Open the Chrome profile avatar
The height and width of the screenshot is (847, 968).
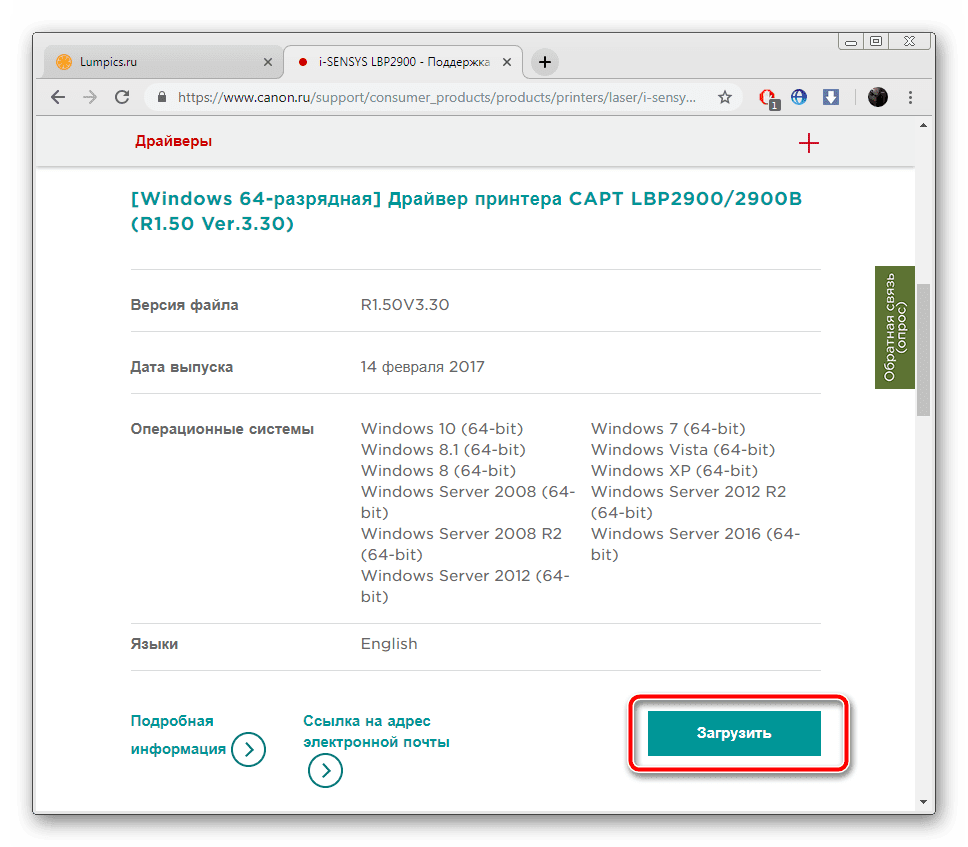[x=877, y=97]
